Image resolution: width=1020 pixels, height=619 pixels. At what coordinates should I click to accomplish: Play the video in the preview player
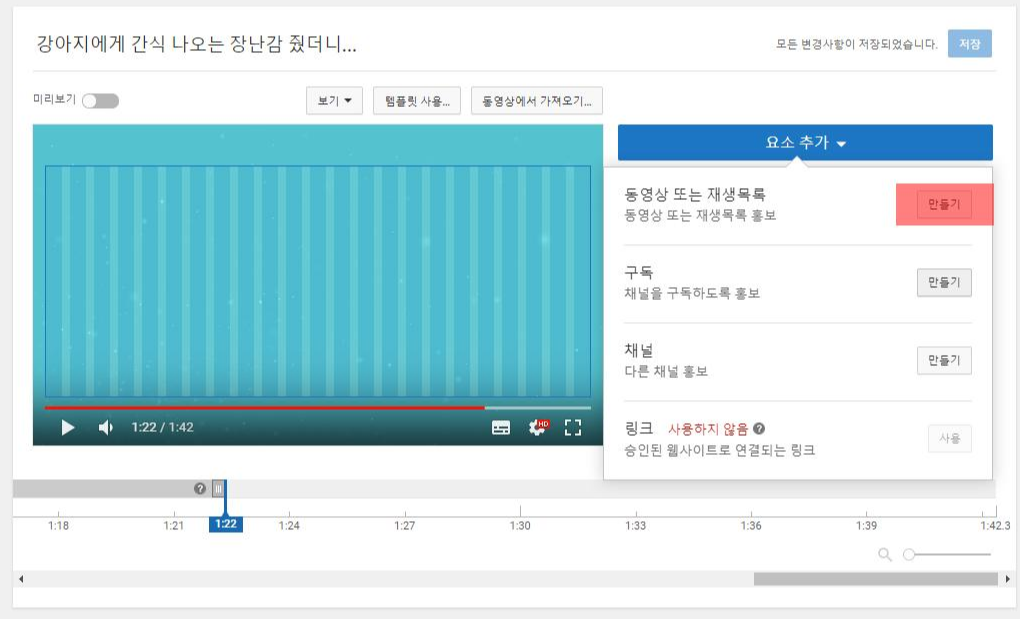68,427
